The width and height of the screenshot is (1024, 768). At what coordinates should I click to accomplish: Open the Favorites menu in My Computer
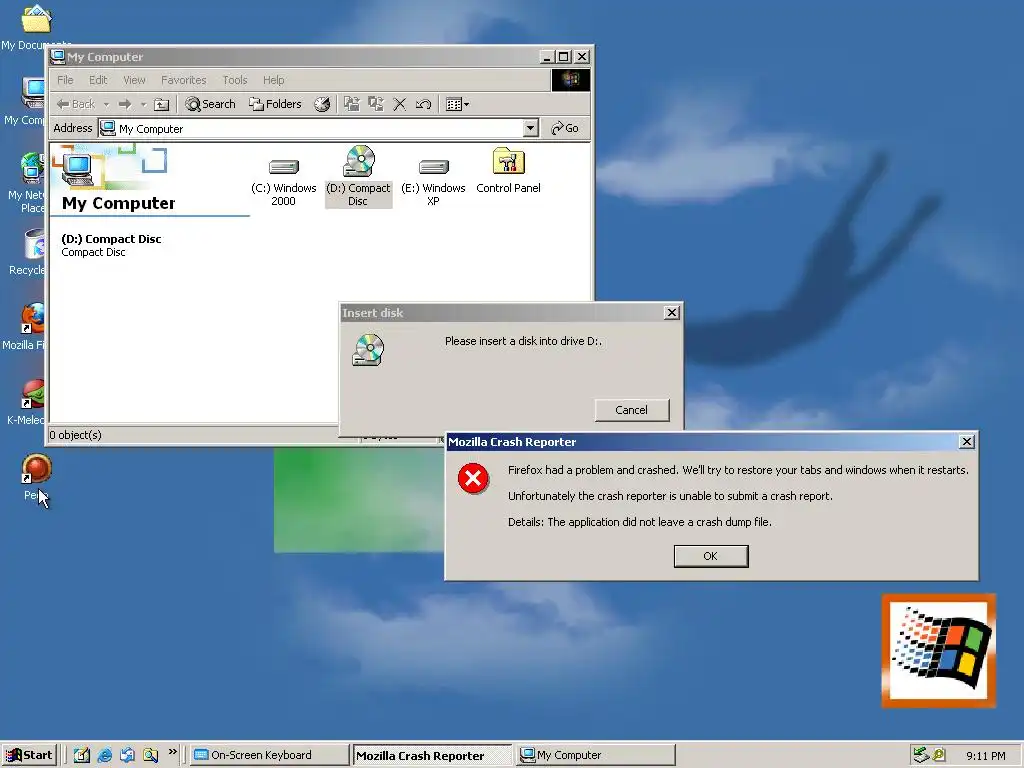(184, 80)
